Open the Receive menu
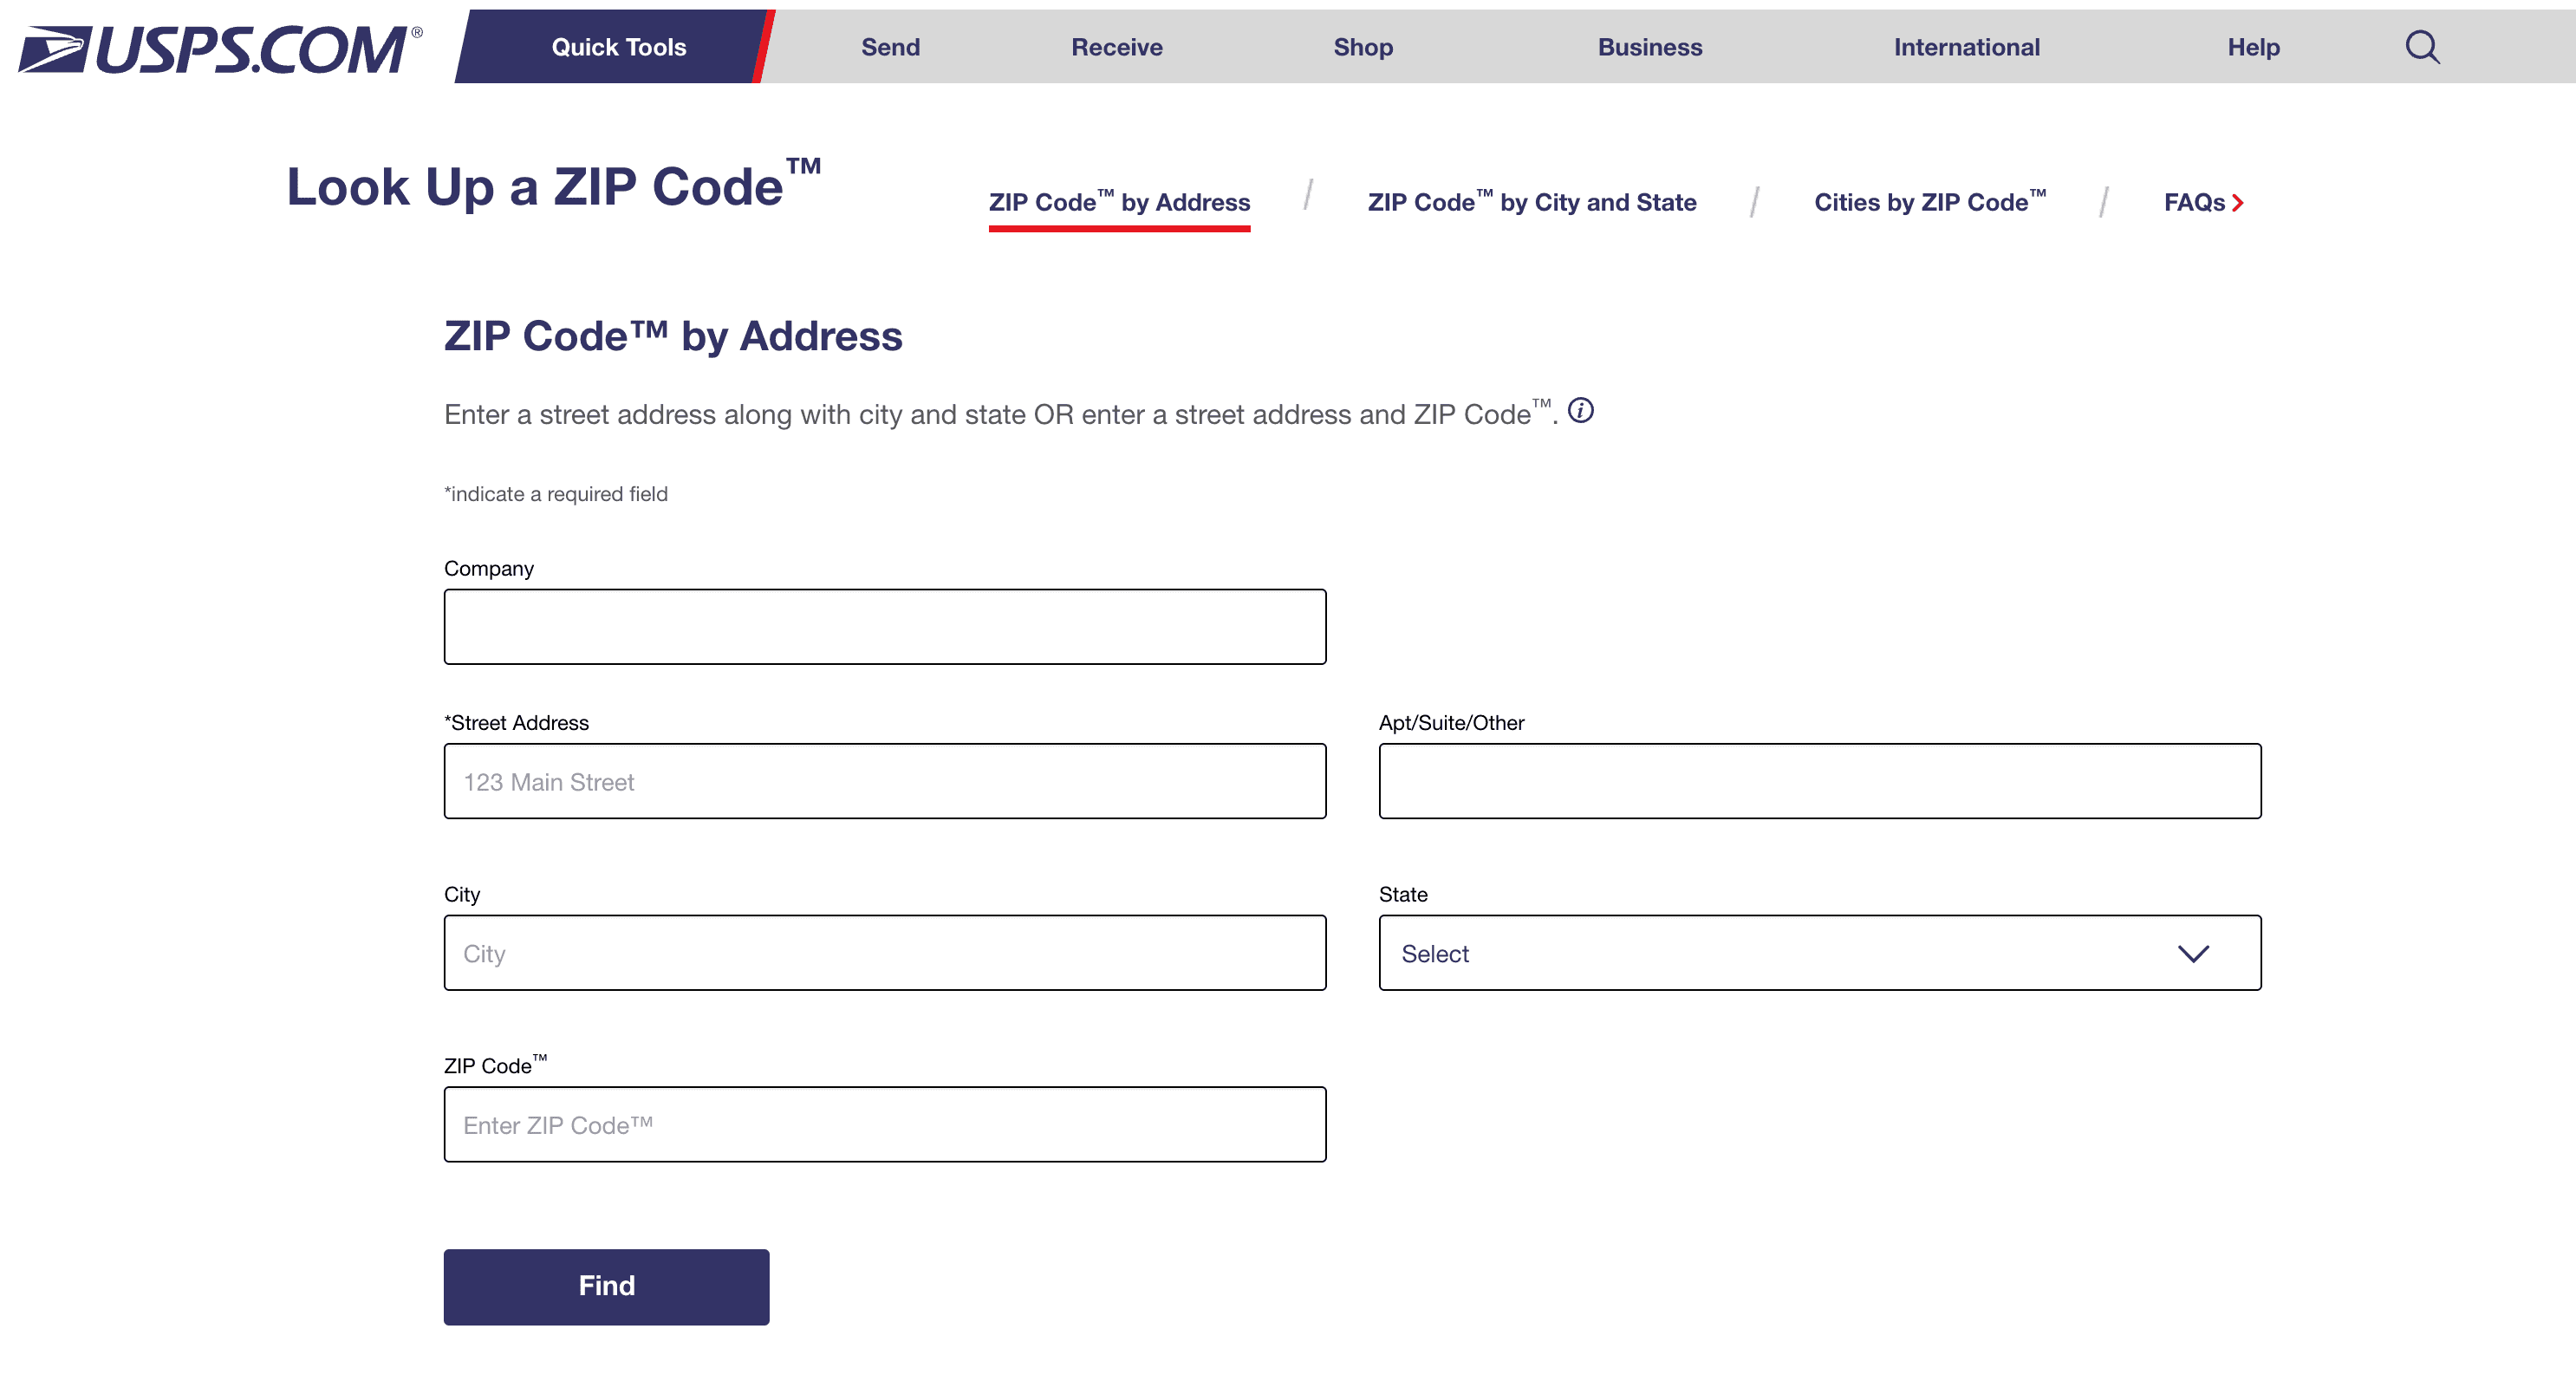The image size is (2576, 1394). (x=1116, y=47)
